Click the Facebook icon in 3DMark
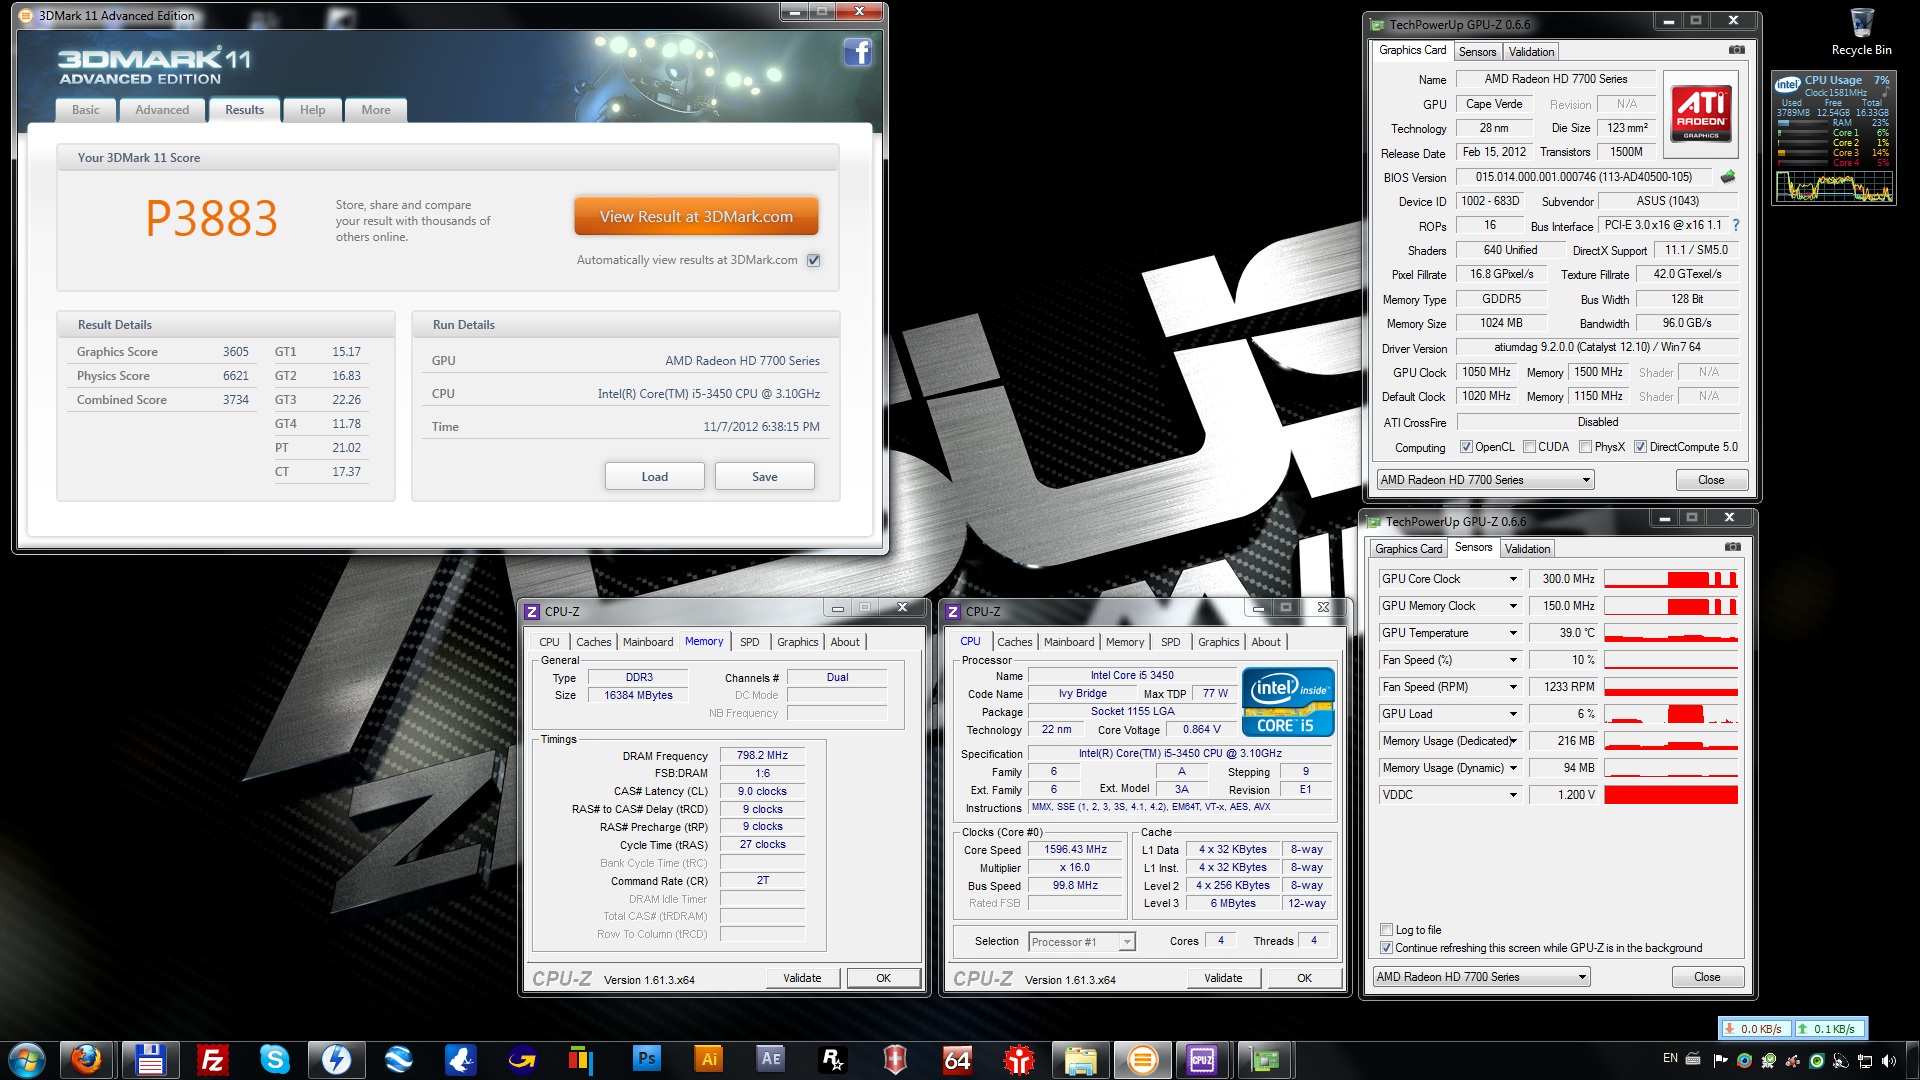1920x1080 pixels. click(857, 53)
